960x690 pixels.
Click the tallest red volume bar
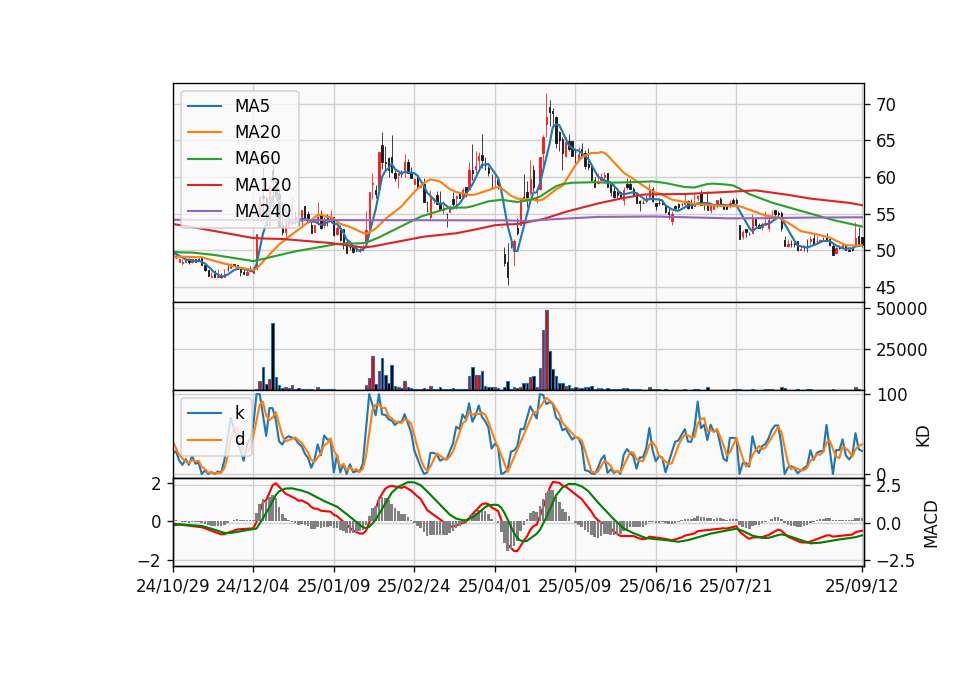pyautogui.click(x=547, y=350)
